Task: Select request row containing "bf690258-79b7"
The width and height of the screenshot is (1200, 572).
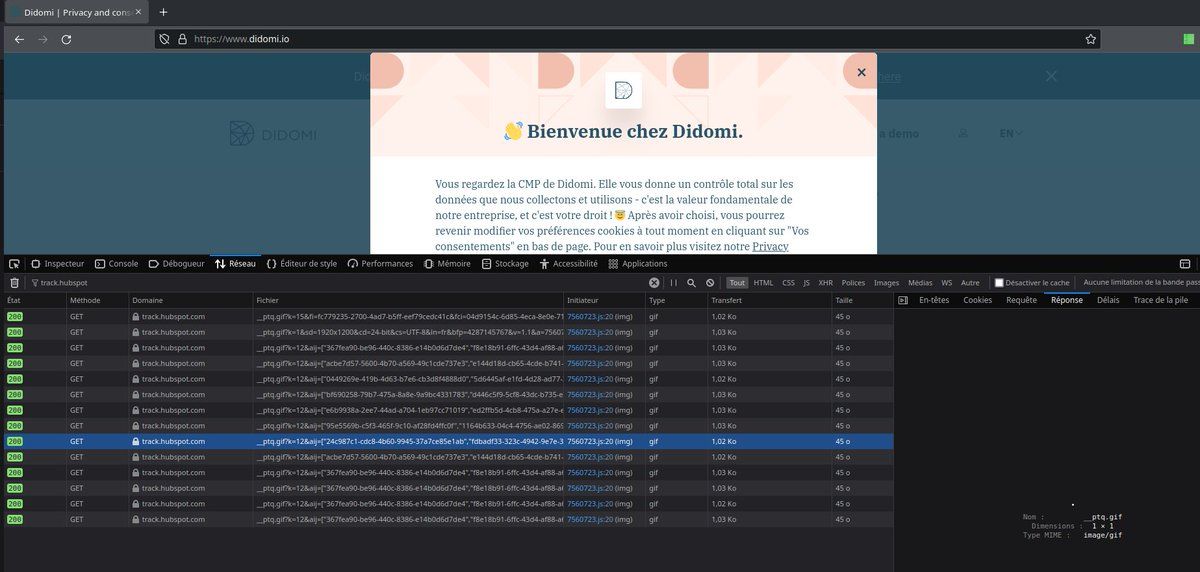Action: 447,395
